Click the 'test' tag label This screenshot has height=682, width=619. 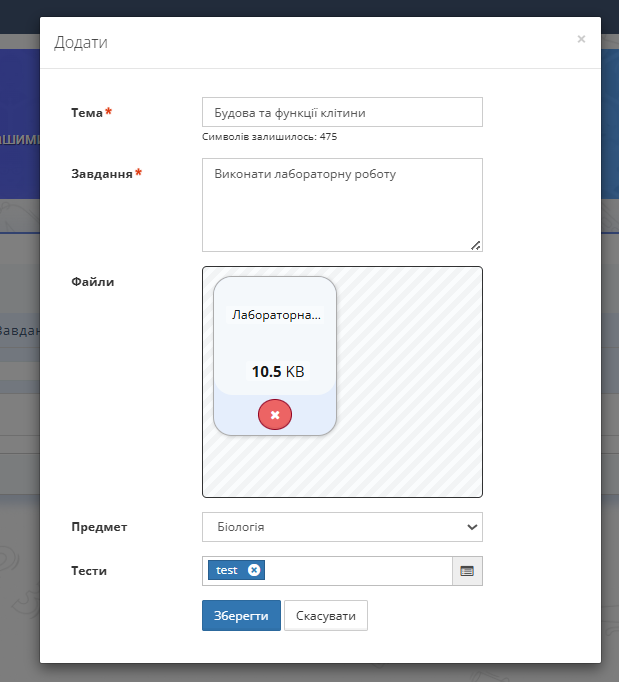[227, 570]
